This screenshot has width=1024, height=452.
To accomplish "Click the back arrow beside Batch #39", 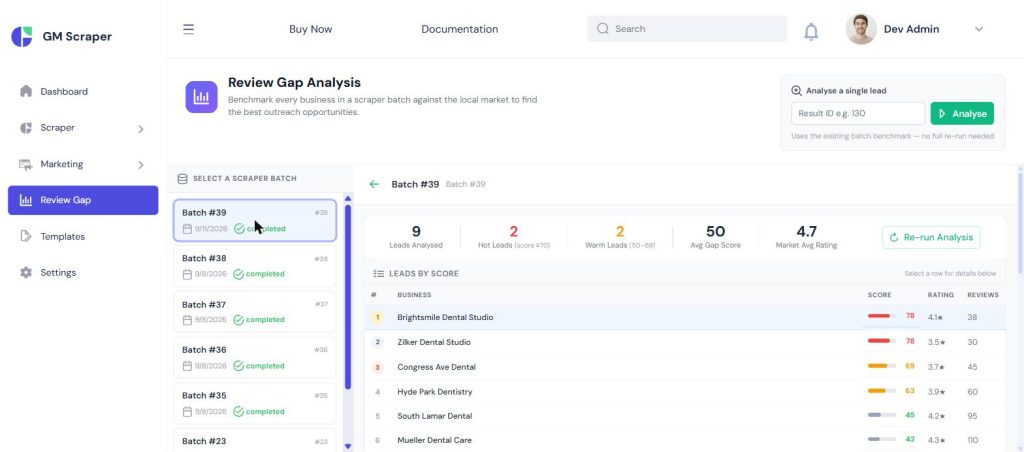I will 374,184.
